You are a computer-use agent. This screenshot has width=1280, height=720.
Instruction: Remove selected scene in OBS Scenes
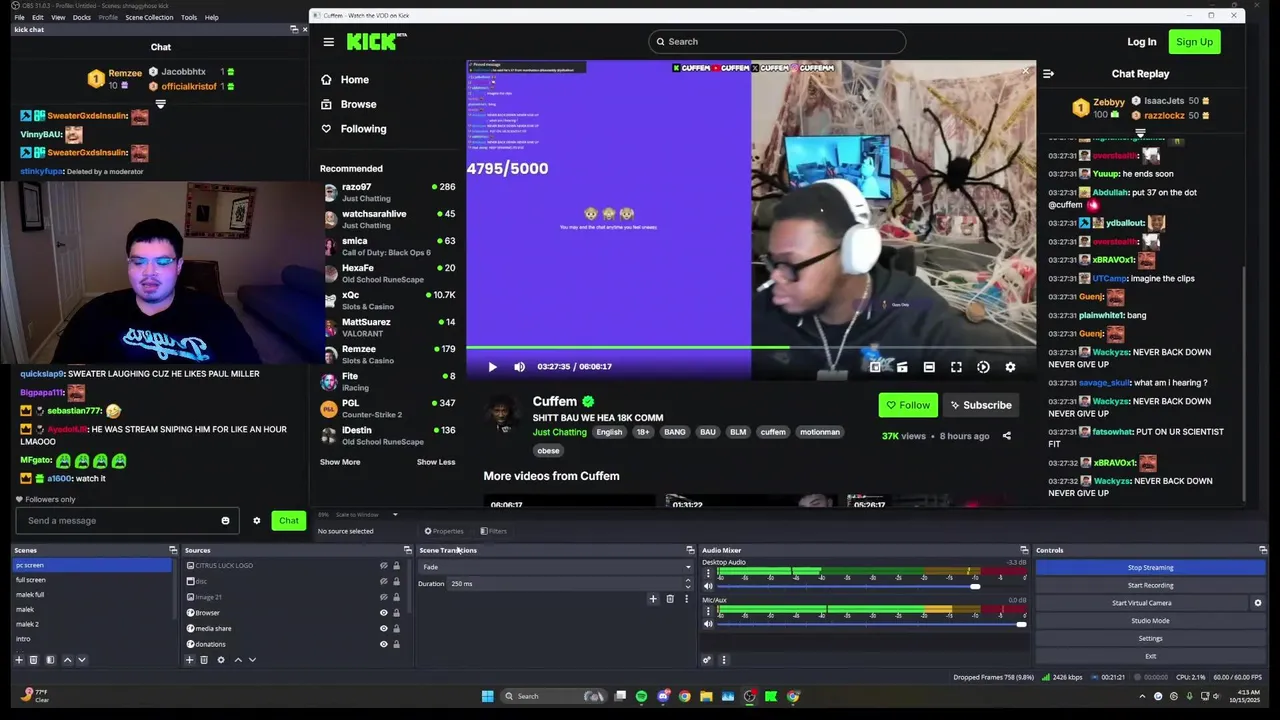[x=33, y=660]
